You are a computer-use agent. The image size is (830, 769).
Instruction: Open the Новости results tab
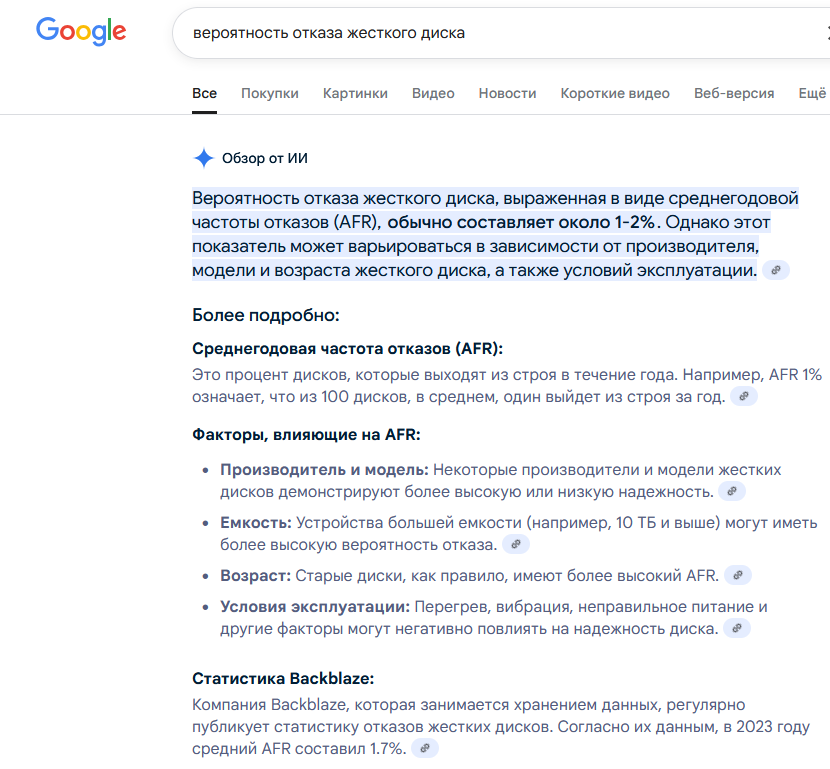[x=507, y=94]
